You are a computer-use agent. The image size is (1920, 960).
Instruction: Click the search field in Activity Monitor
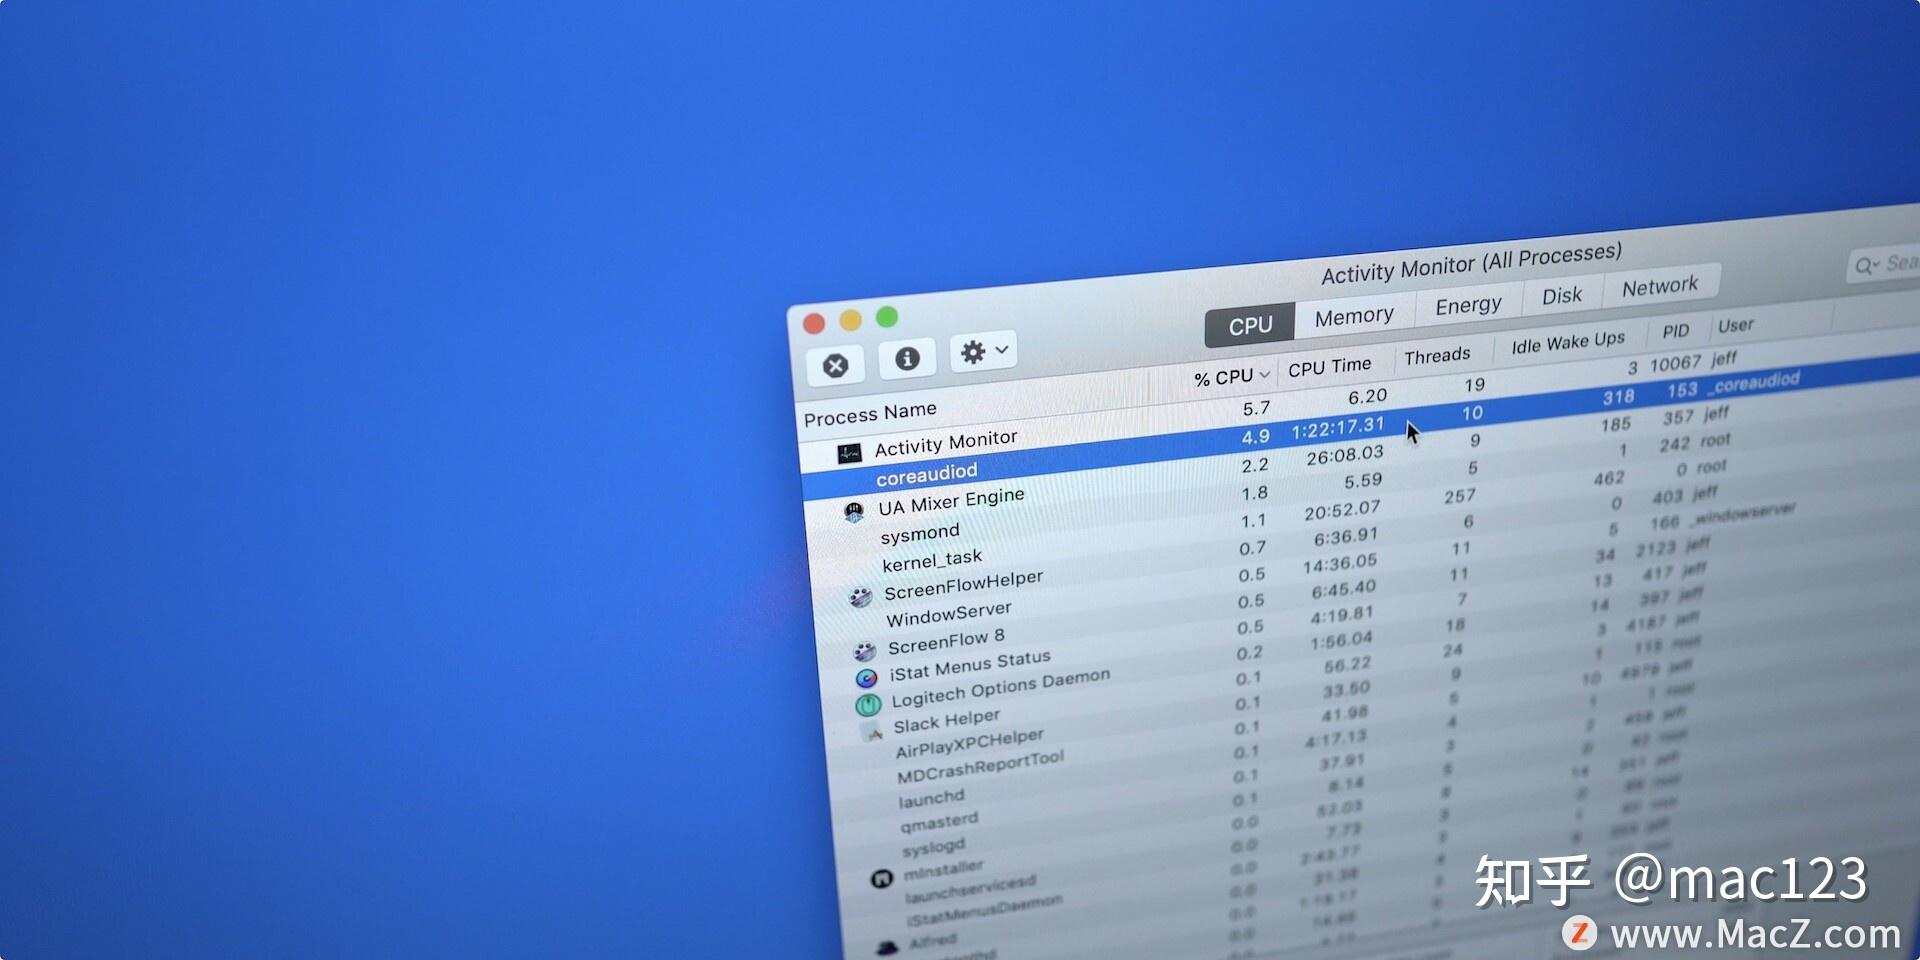pyautogui.click(x=1884, y=264)
